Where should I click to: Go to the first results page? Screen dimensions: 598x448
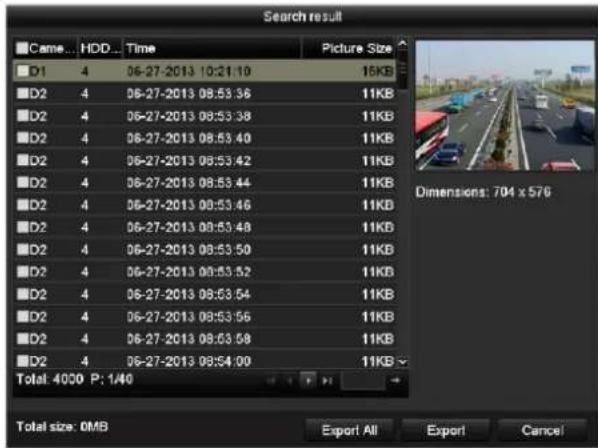[272, 381]
